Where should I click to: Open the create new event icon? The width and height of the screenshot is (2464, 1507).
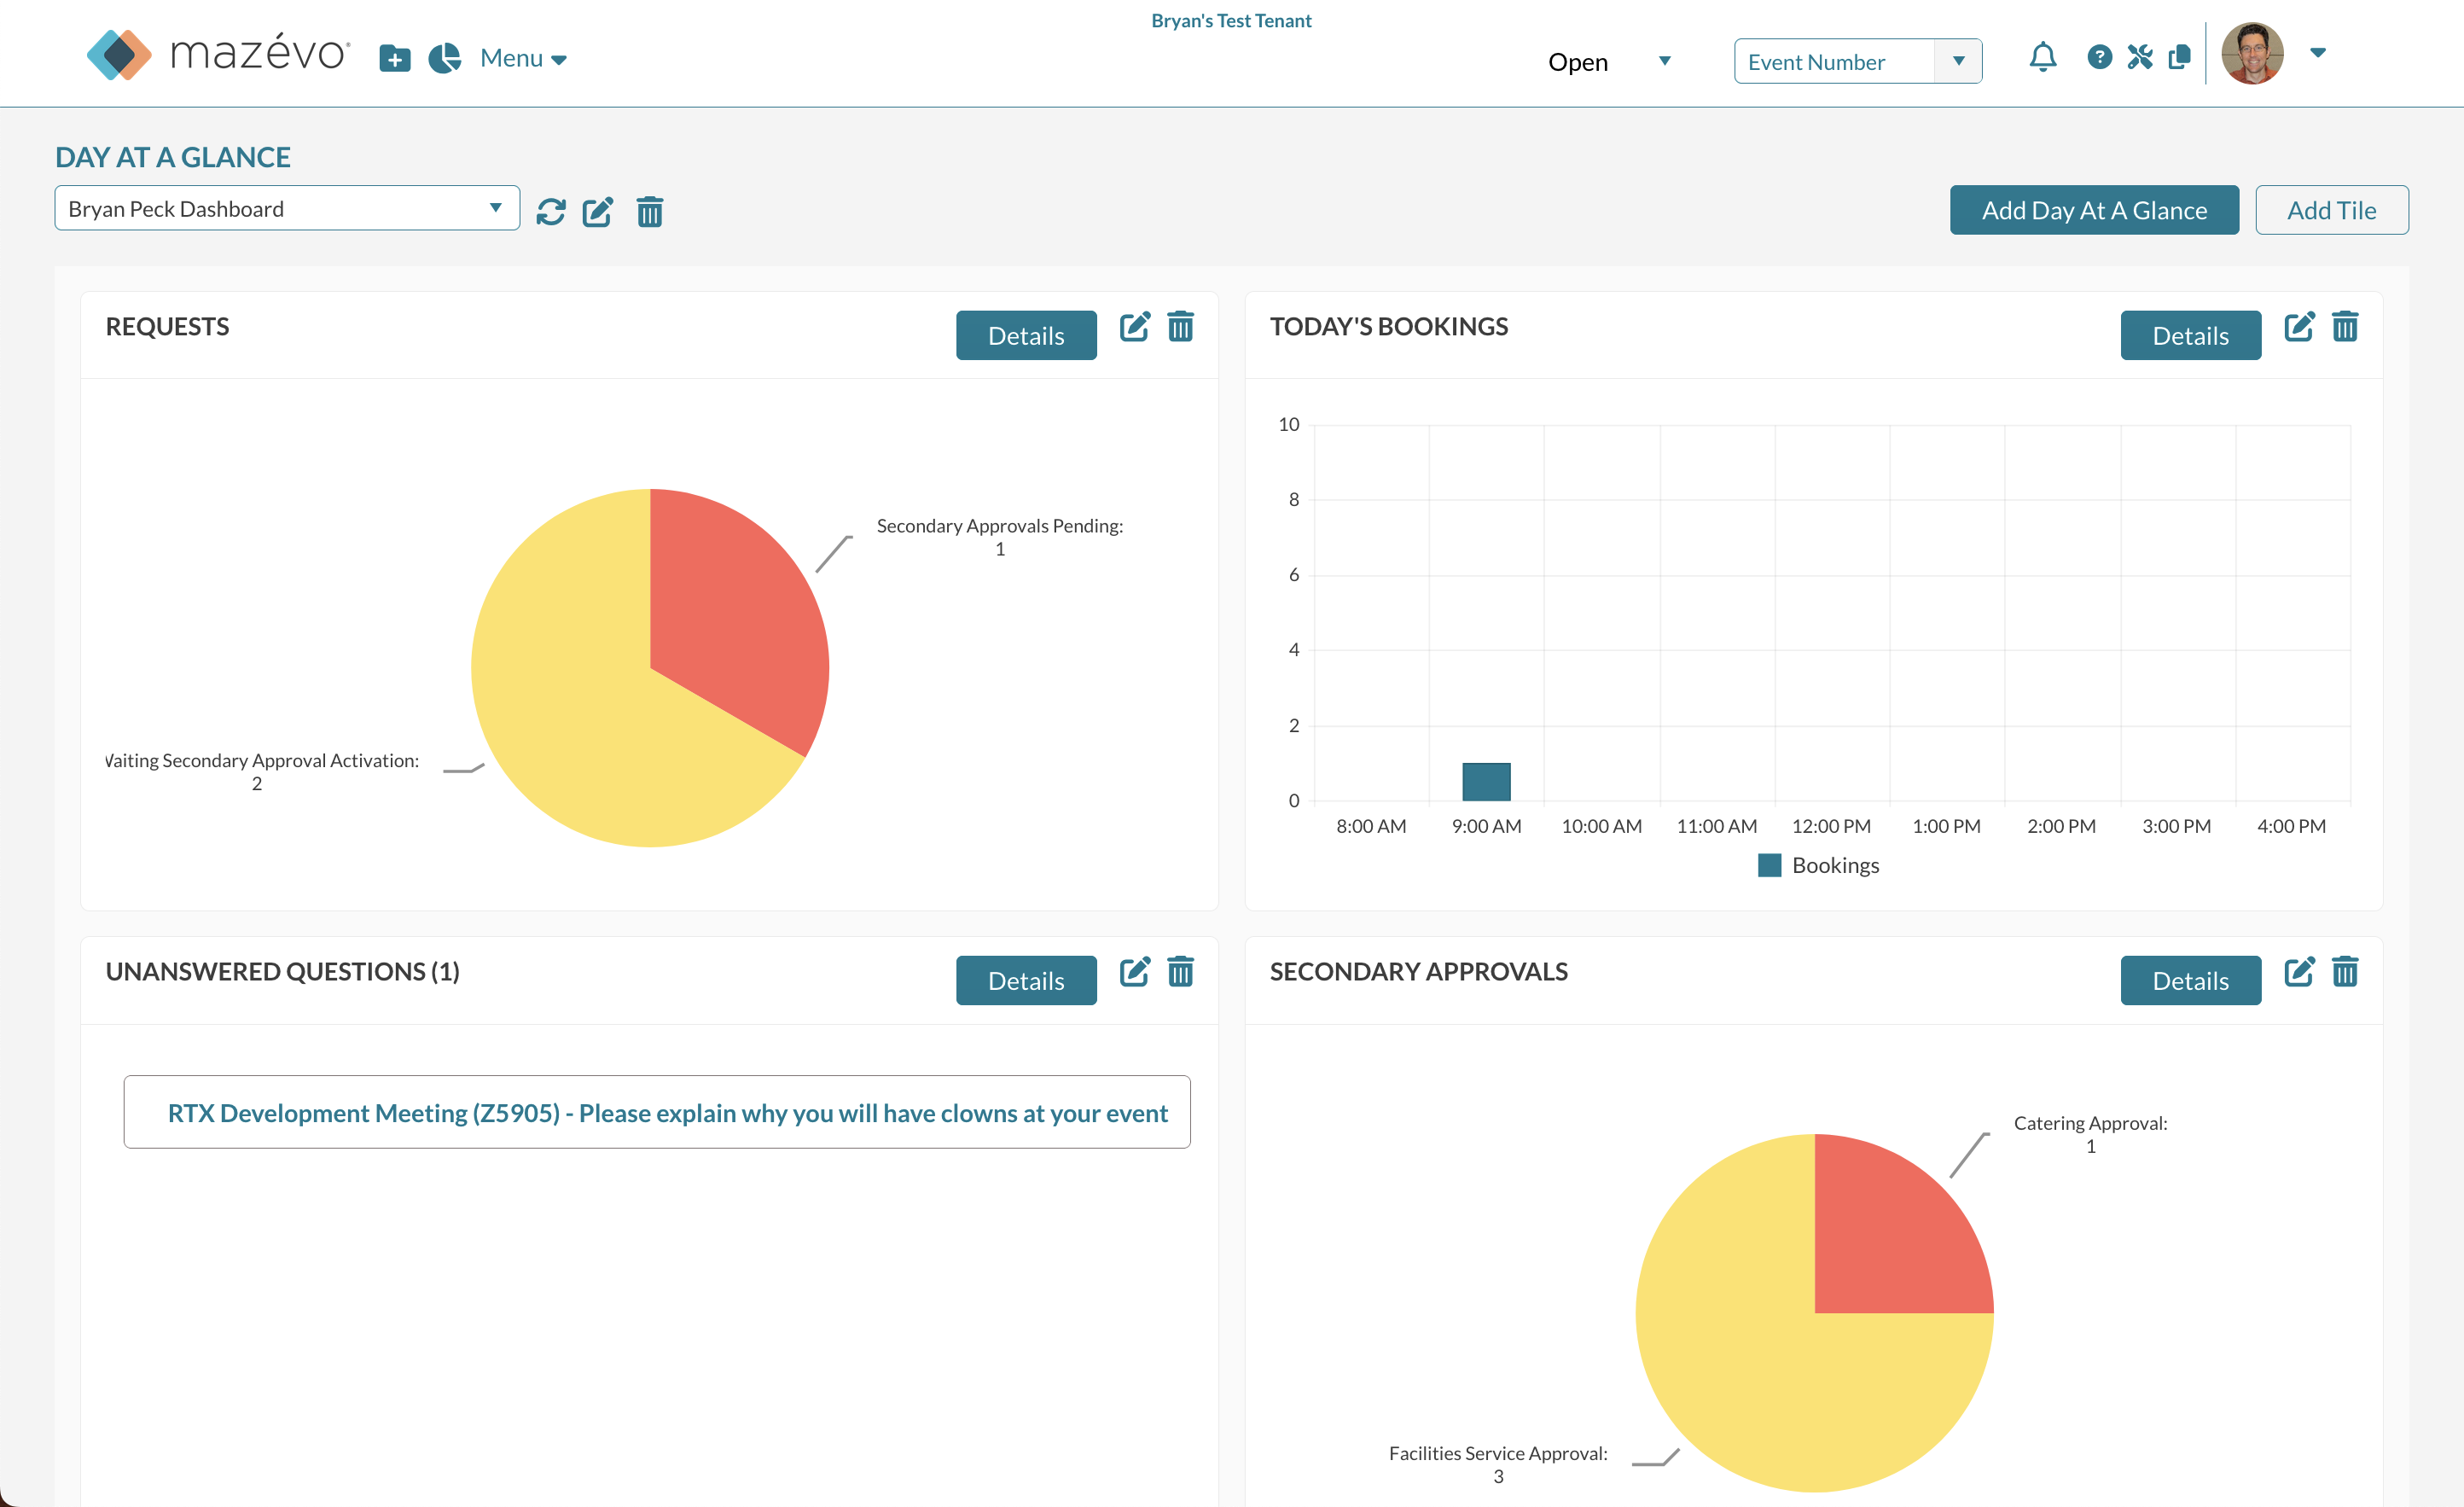(x=394, y=57)
